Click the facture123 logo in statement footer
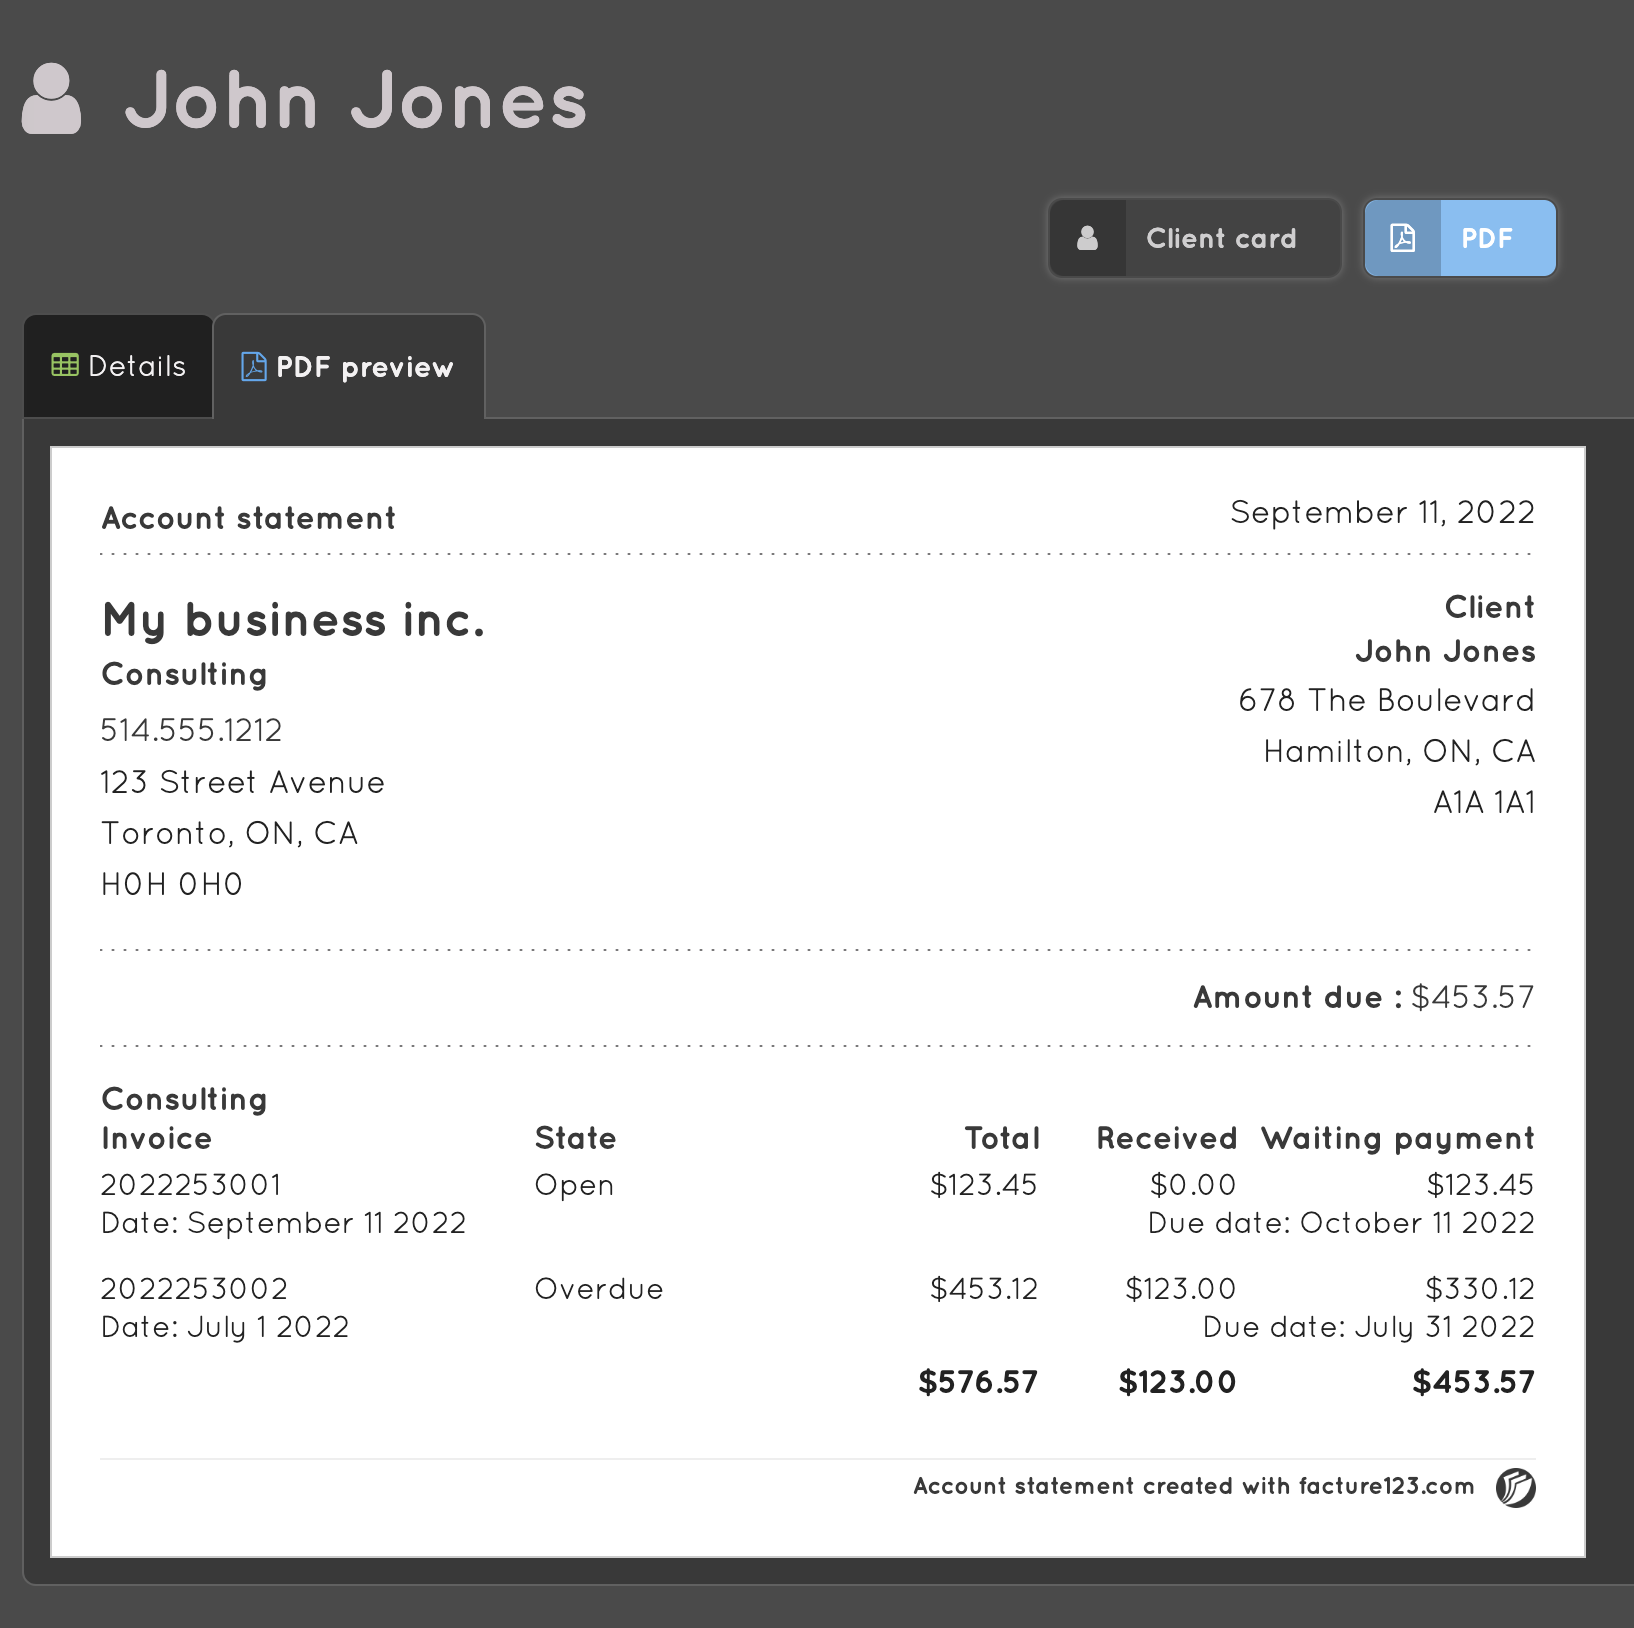The width and height of the screenshot is (1634, 1628). (1515, 1487)
